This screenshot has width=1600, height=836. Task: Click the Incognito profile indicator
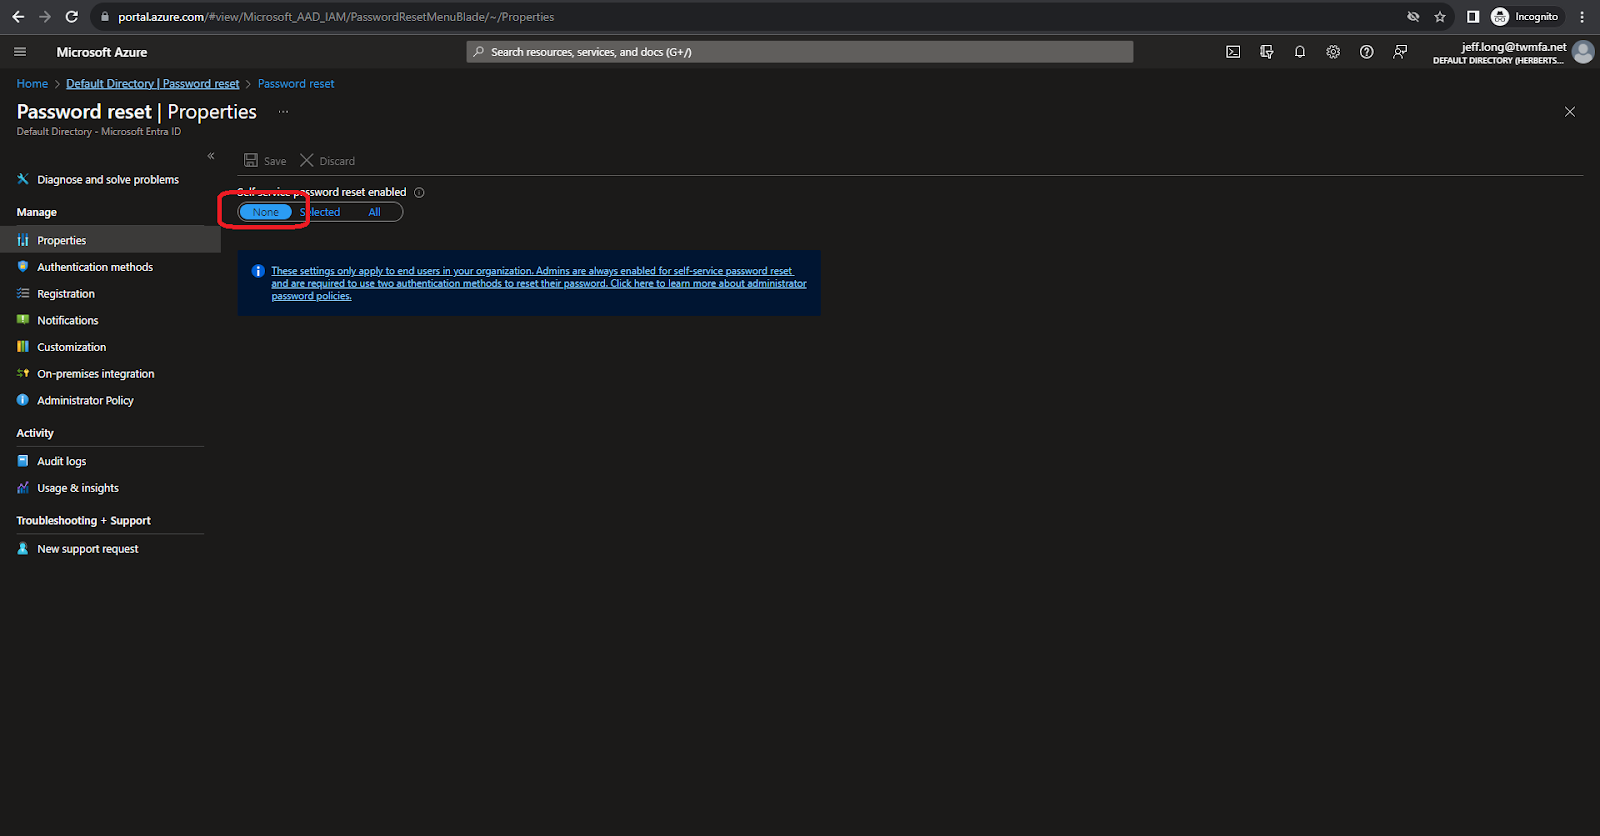(x=1526, y=17)
